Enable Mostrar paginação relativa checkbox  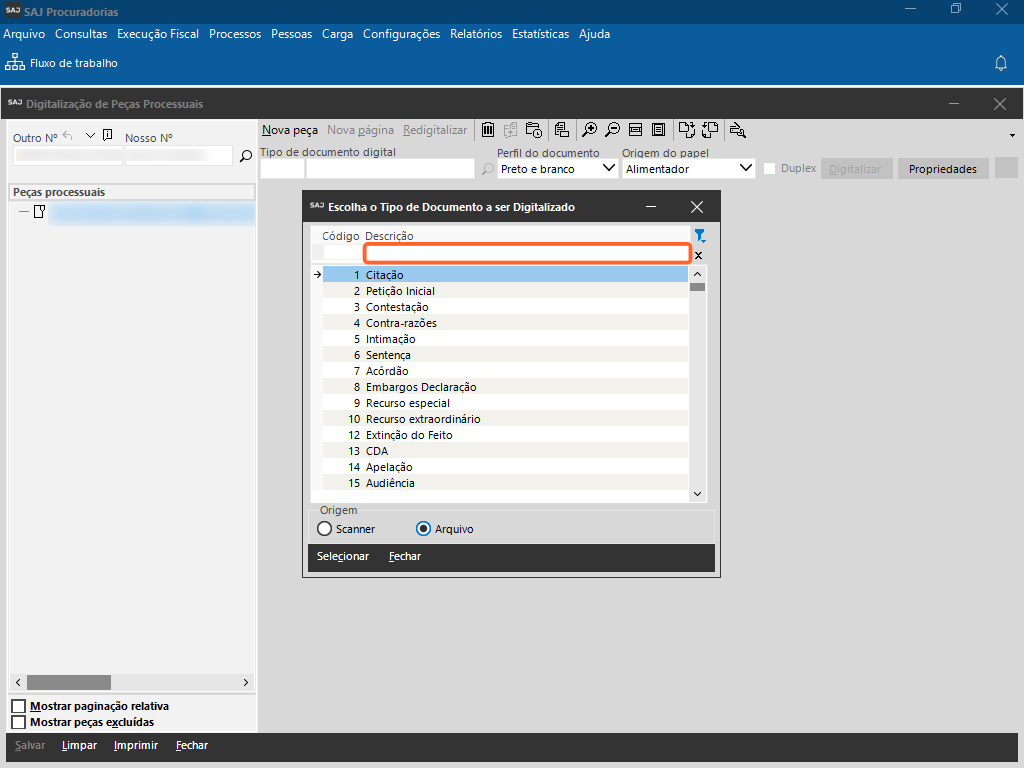[x=18, y=707]
